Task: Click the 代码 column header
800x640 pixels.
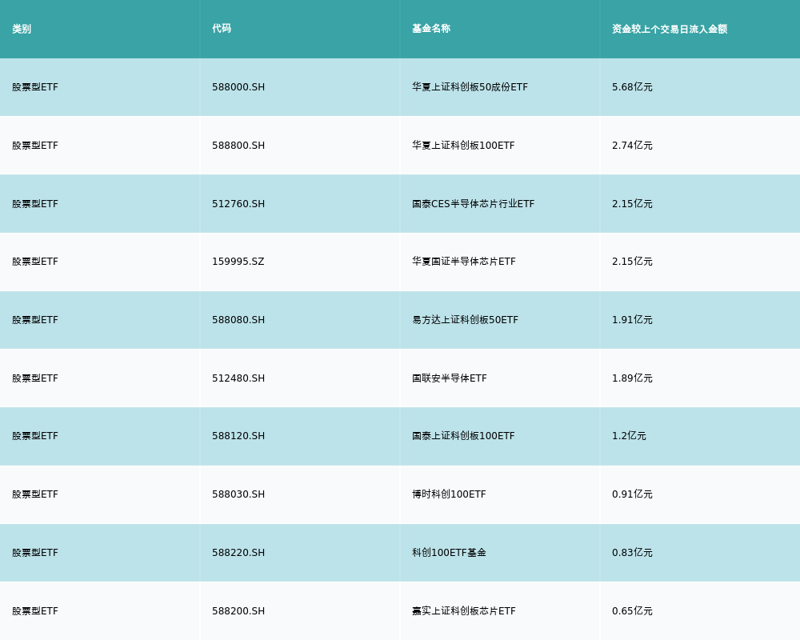Action: coord(221,29)
